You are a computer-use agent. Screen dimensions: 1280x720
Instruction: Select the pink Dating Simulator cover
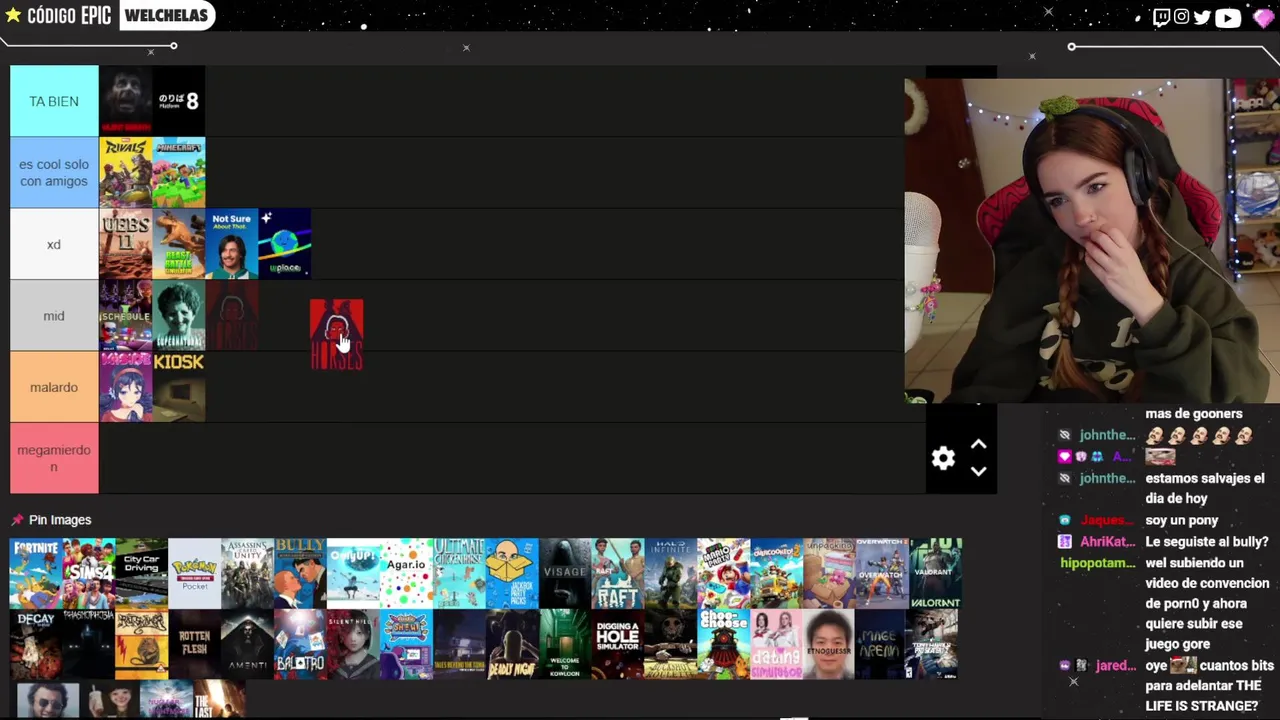click(x=777, y=644)
